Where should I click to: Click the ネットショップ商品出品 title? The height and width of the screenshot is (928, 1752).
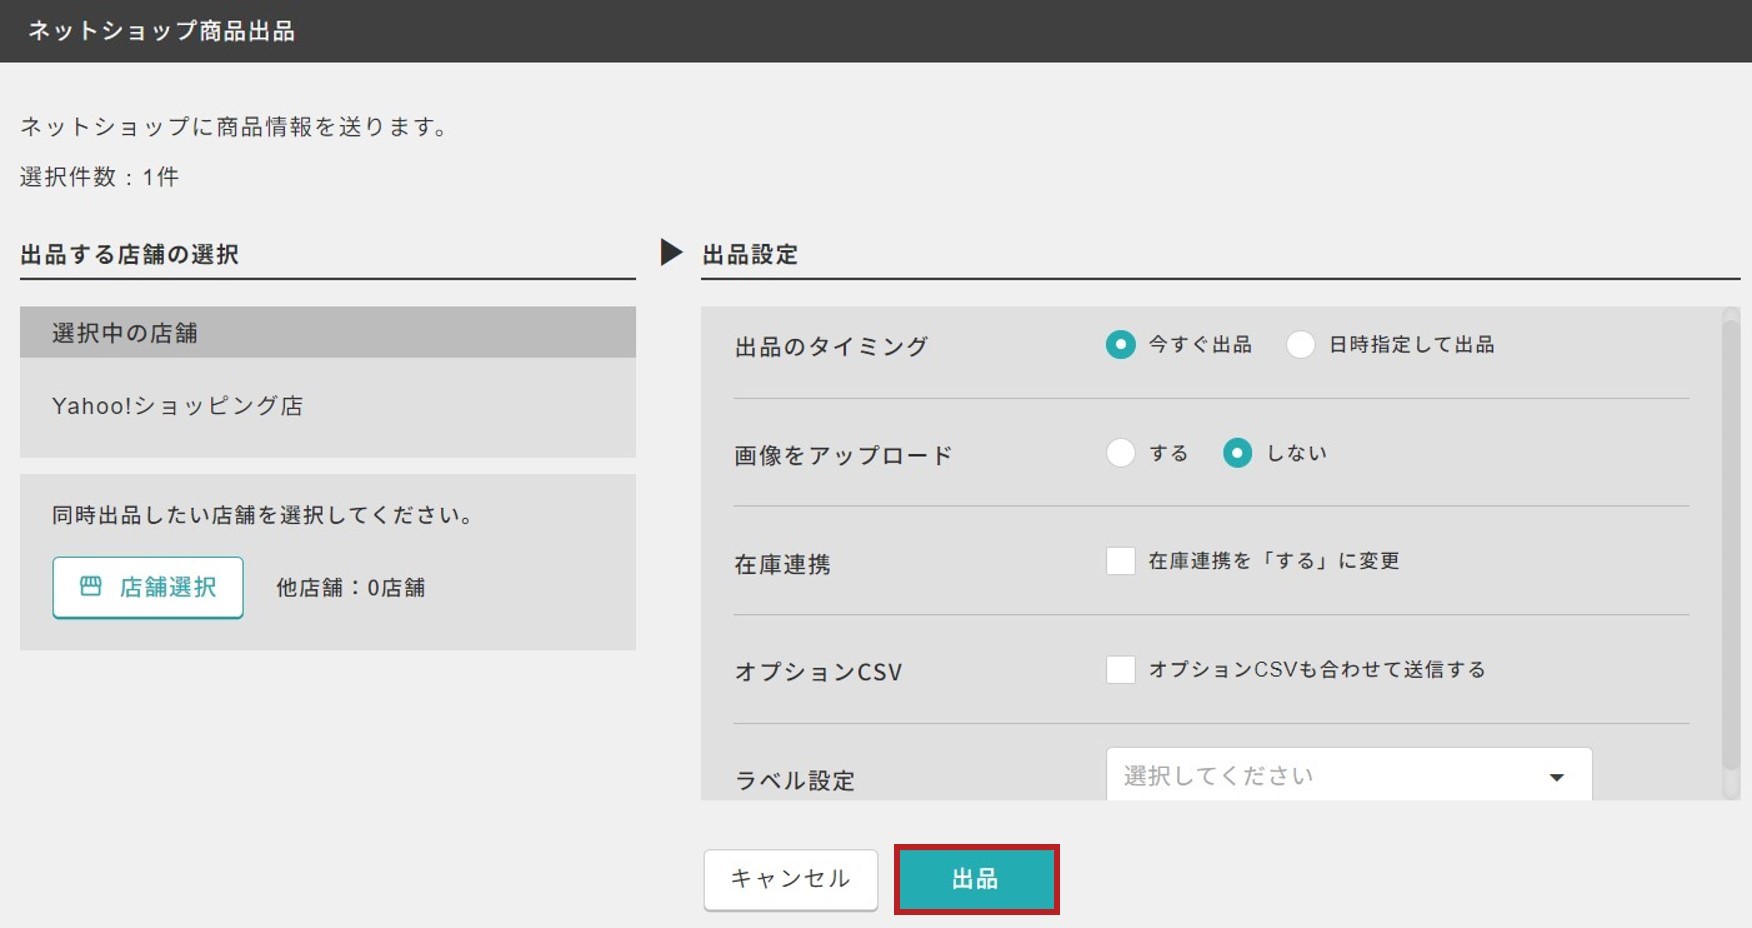pos(161,31)
